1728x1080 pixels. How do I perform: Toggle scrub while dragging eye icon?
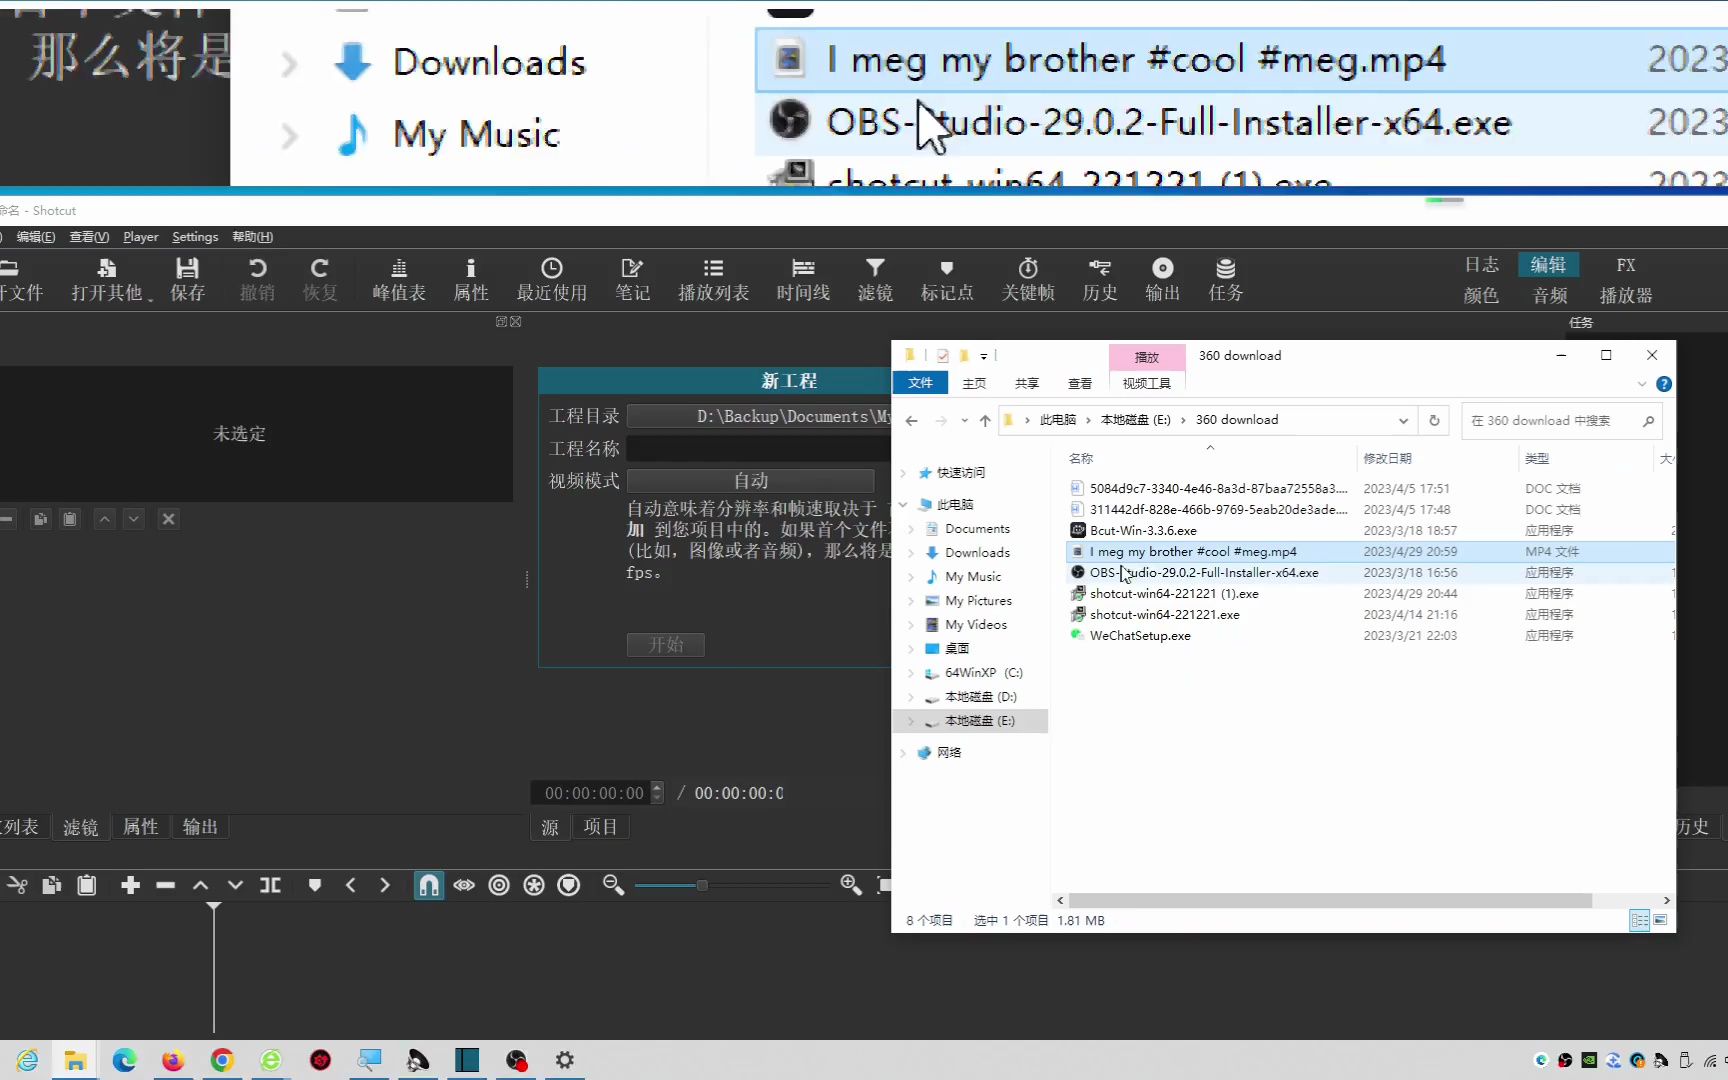pyautogui.click(x=464, y=885)
